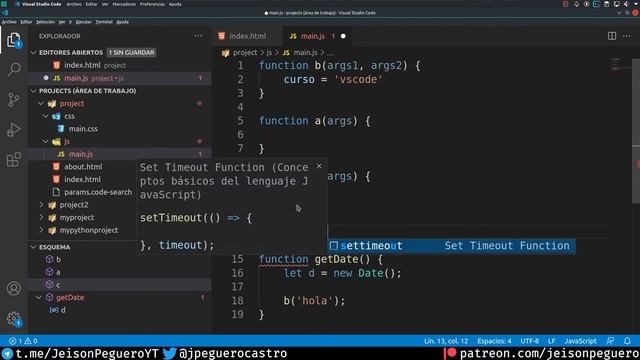640x360 pixels.
Task: Click the split editor icon
Action: coord(612,36)
